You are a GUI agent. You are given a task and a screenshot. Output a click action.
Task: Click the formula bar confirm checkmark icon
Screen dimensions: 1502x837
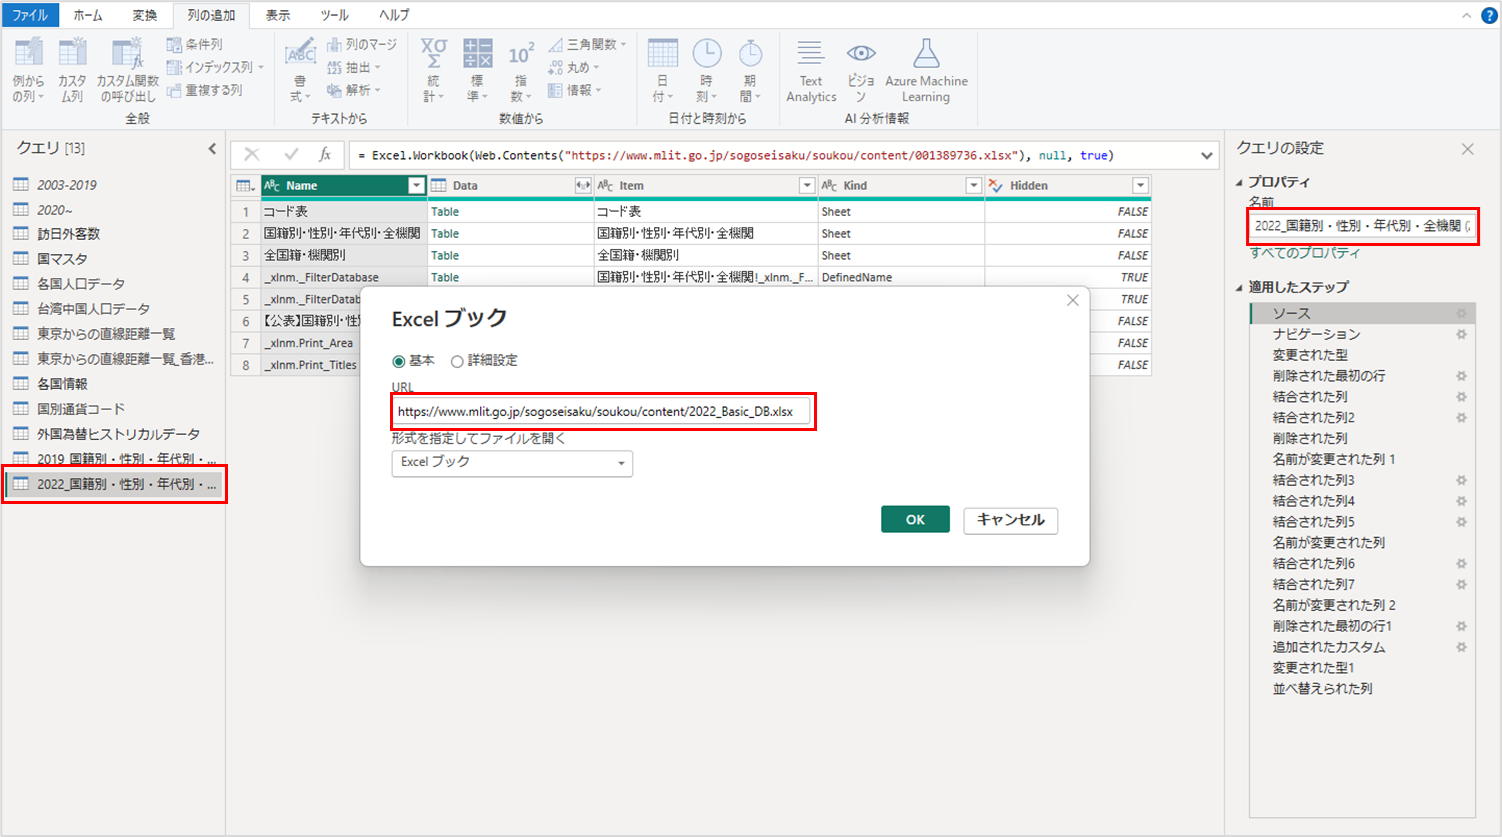291,155
